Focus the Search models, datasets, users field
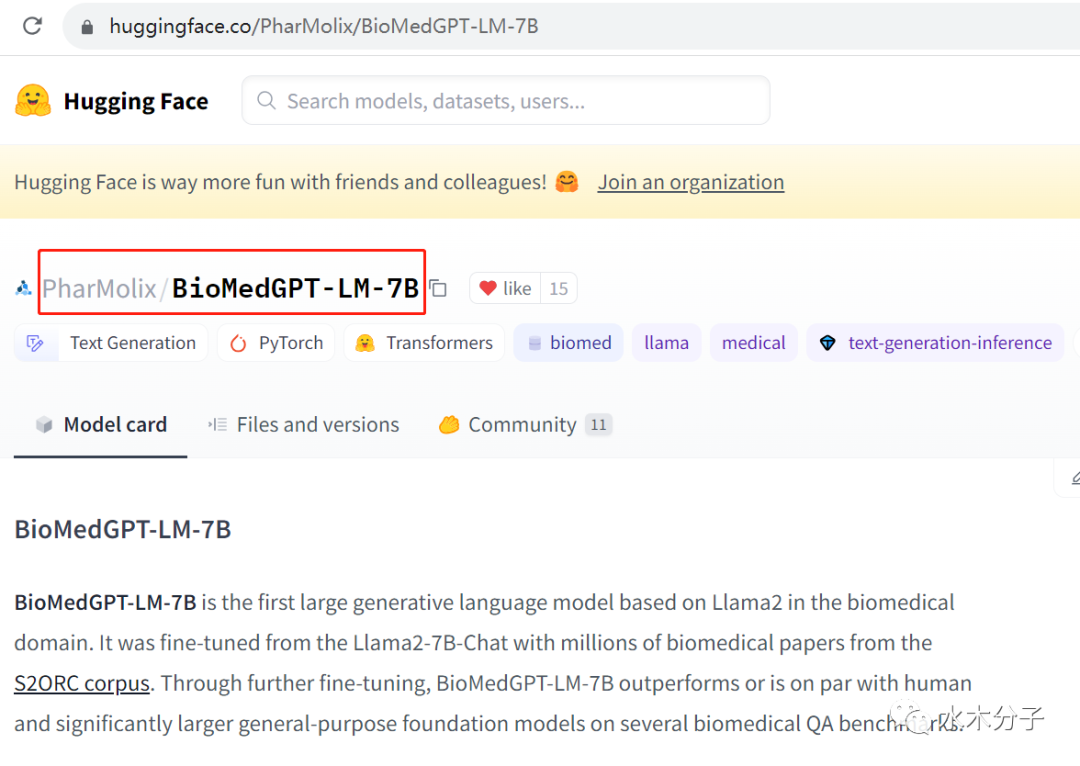This screenshot has height=766, width=1080. tap(506, 101)
